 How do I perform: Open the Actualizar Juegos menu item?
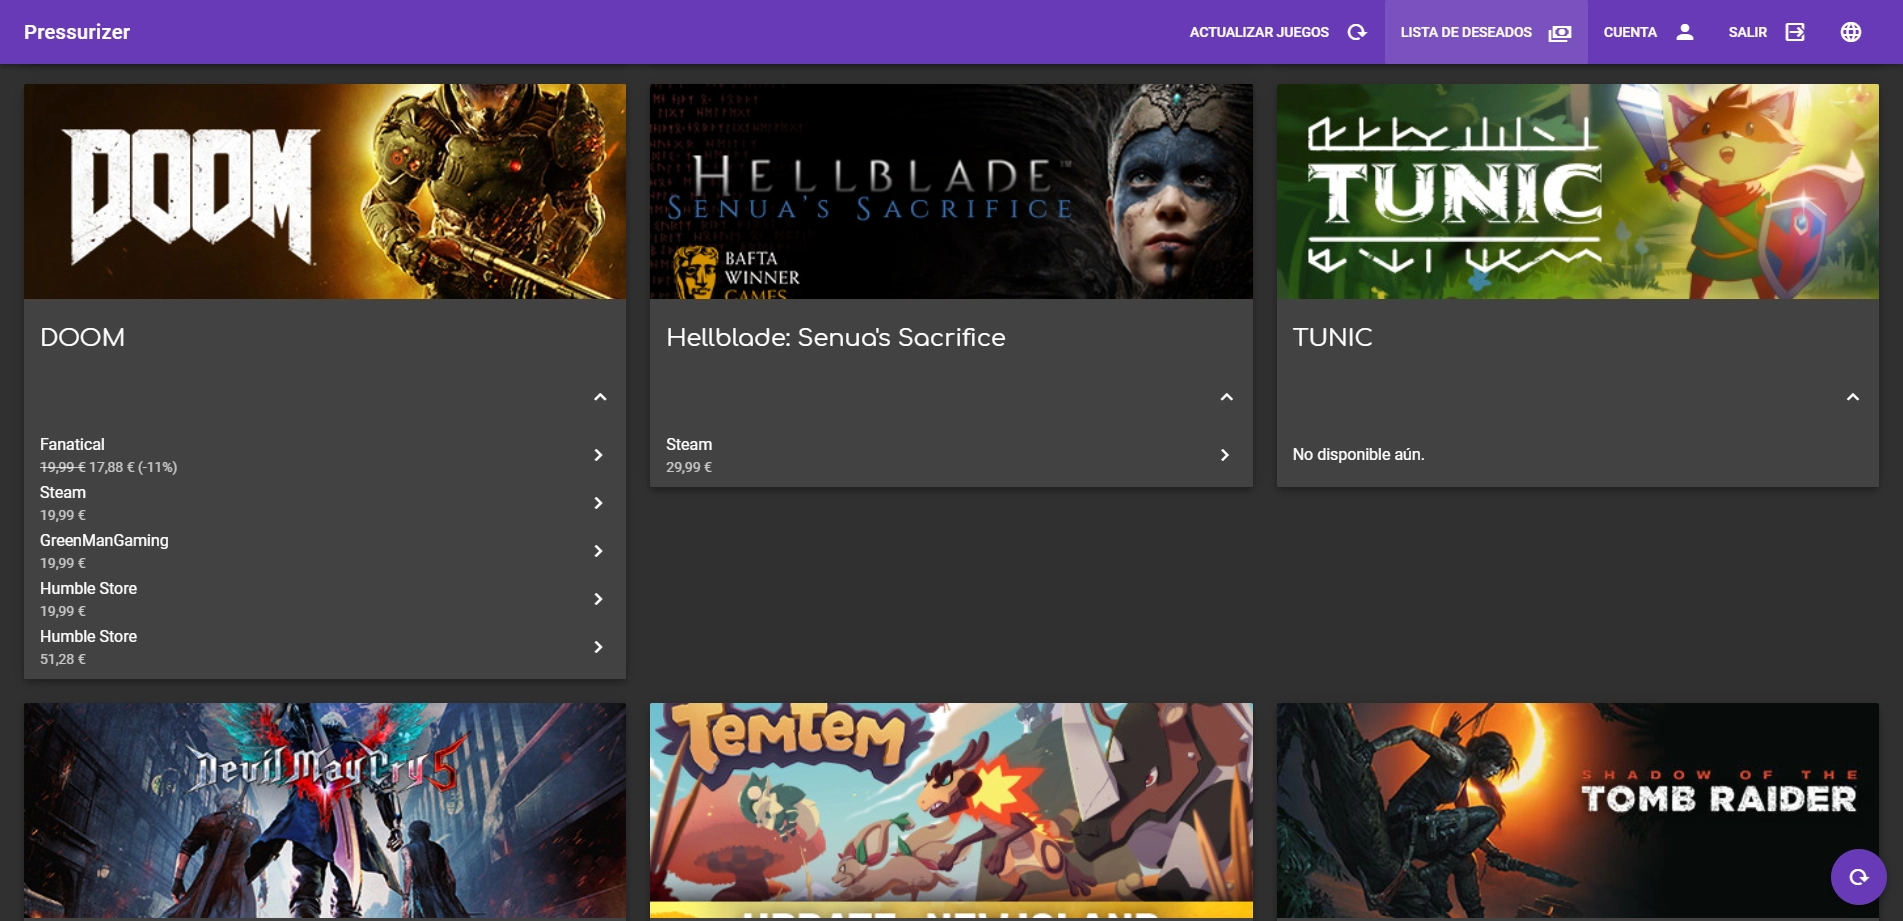tap(1278, 32)
